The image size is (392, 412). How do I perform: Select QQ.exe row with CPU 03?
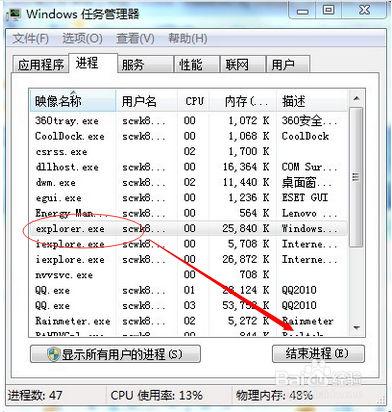pyautogui.click(x=189, y=305)
